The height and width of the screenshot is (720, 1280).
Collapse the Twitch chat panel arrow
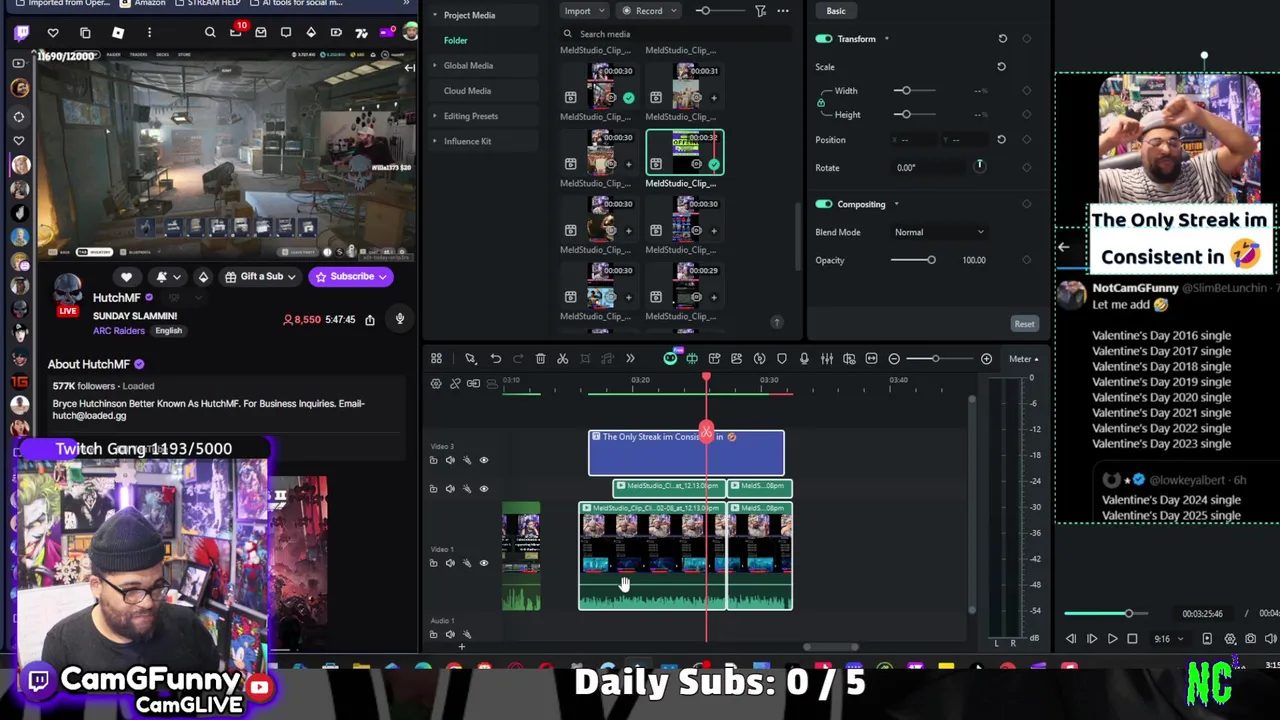pyautogui.click(x=409, y=68)
